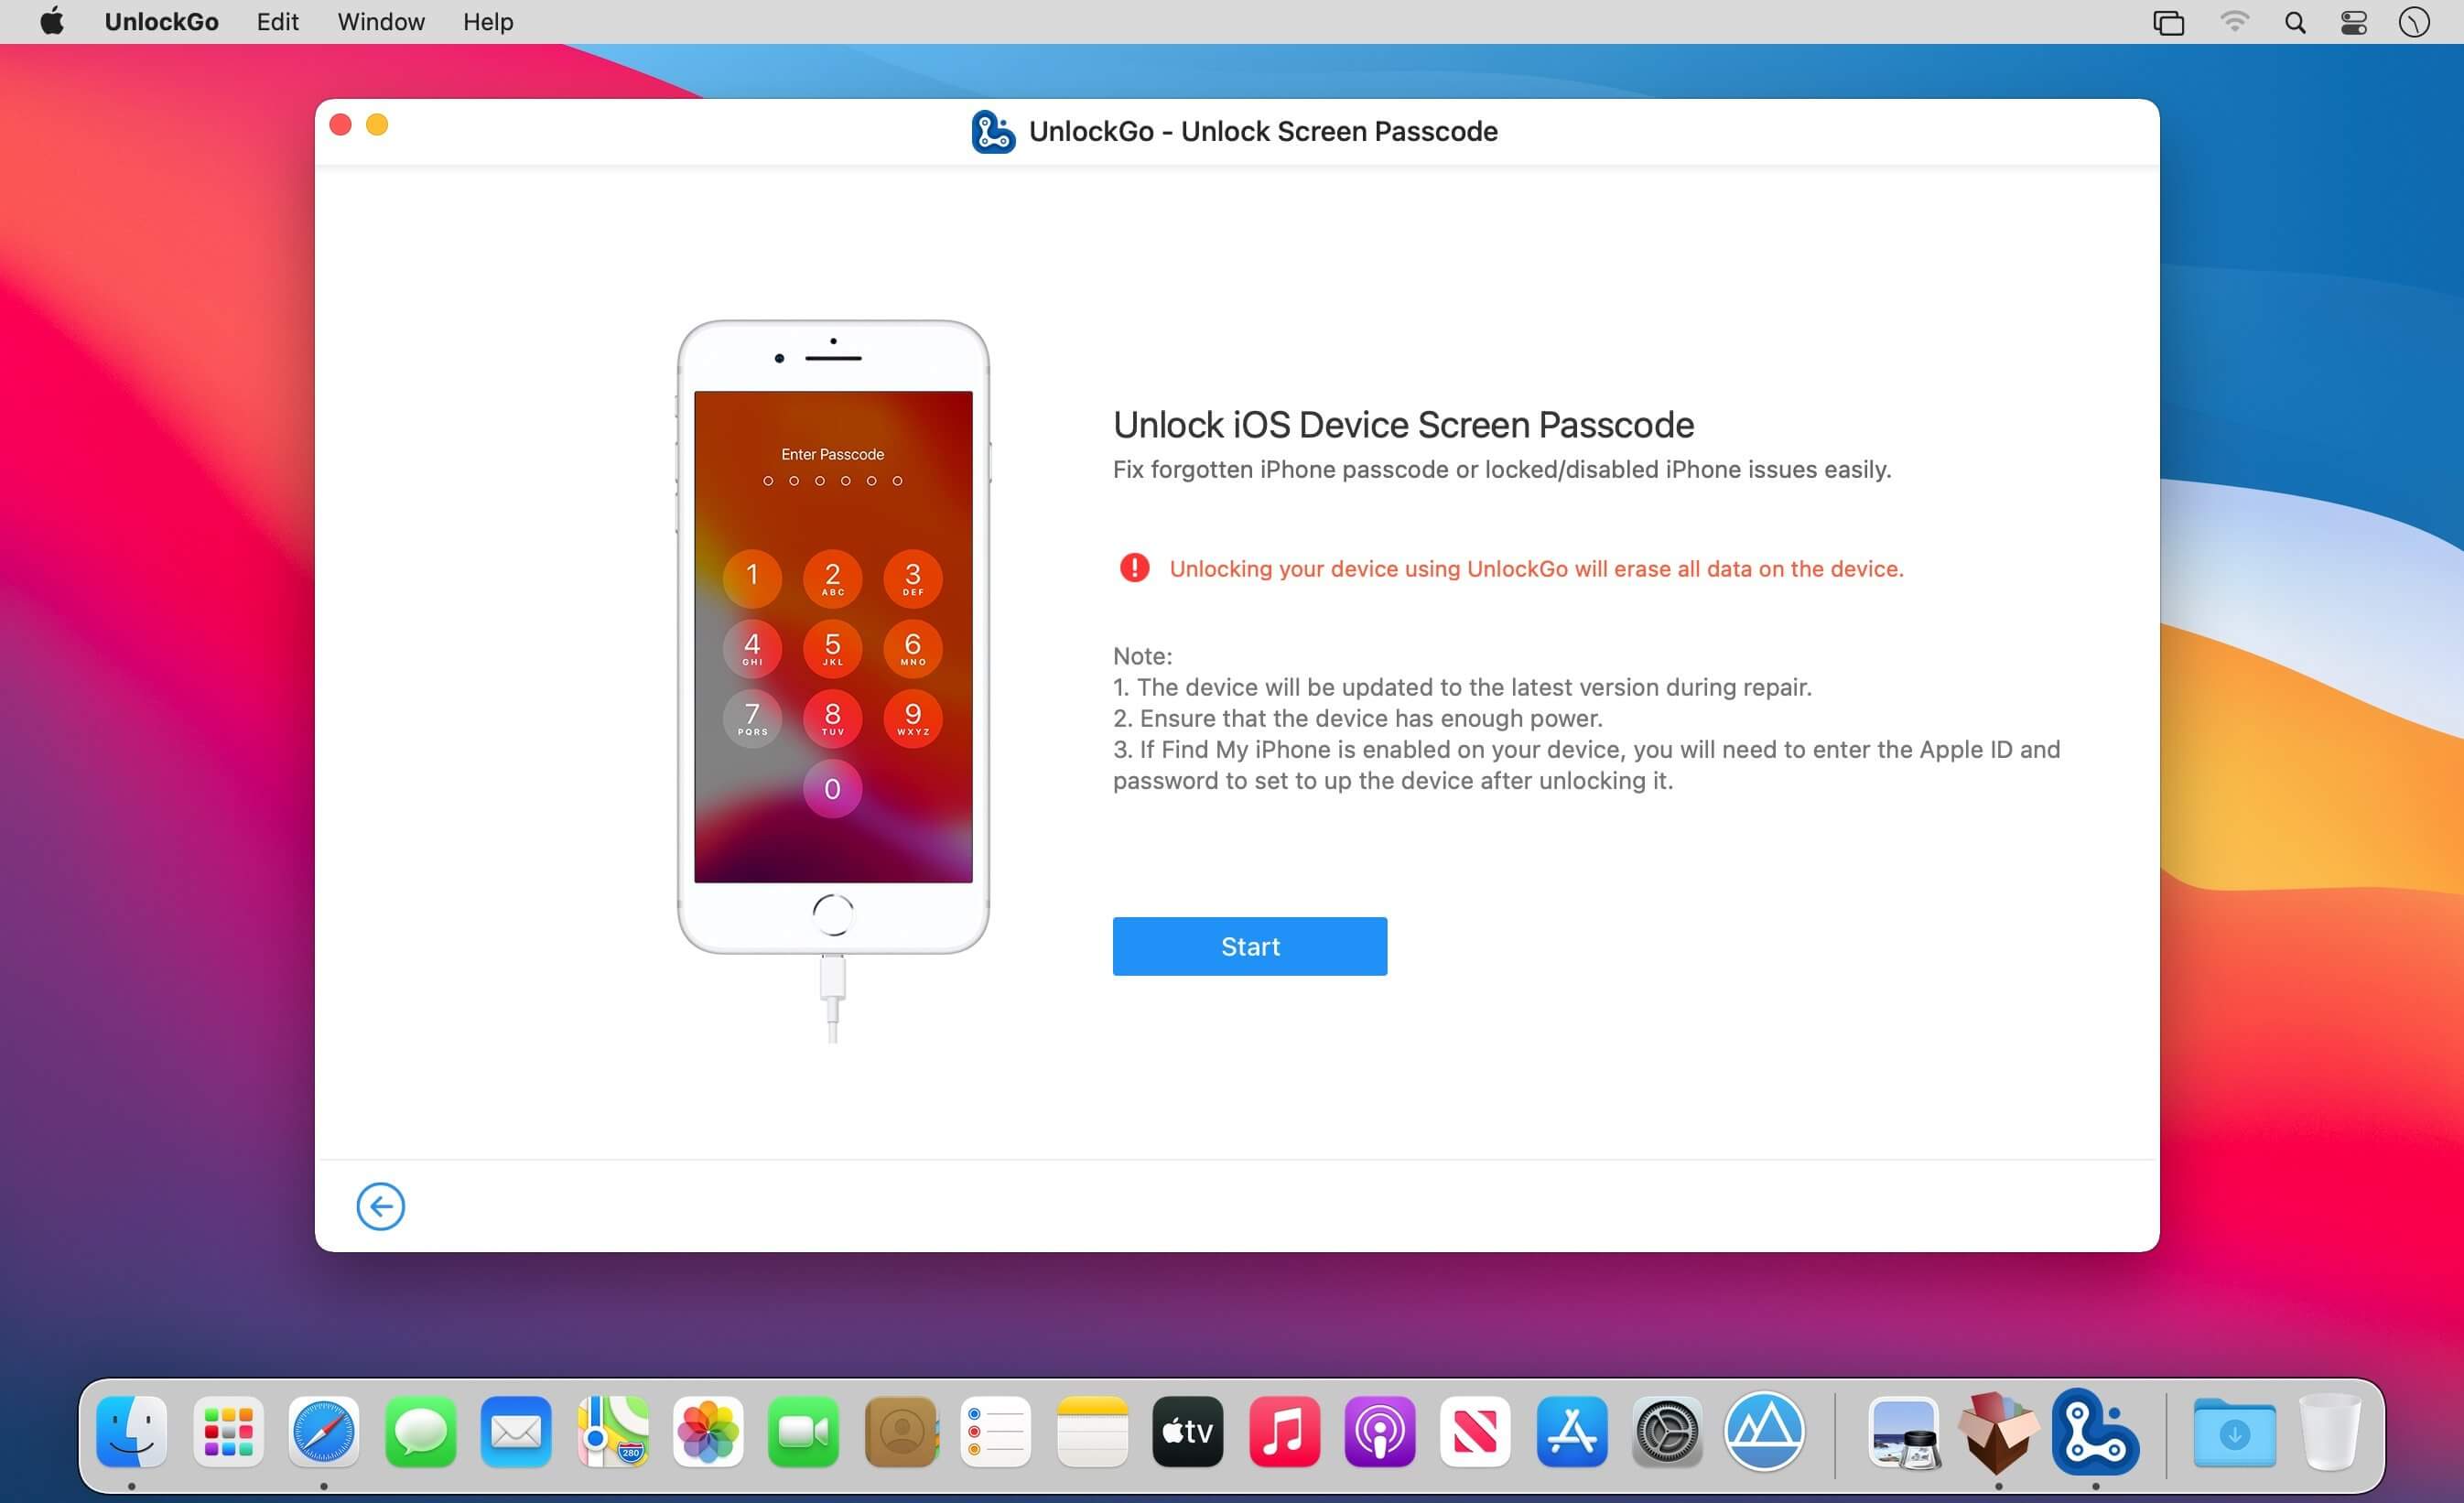Click the UnlockGo logo in title bar
The image size is (2464, 1503).
(992, 132)
